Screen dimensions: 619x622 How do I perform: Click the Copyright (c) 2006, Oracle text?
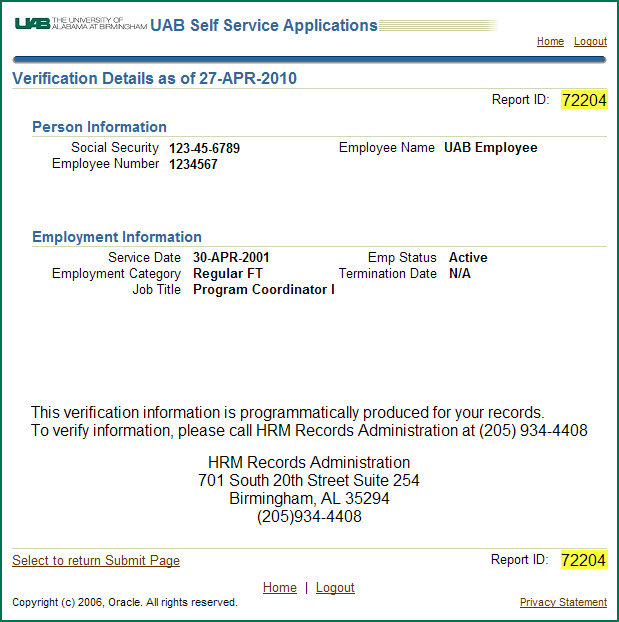pyautogui.click(x=125, y=602)
